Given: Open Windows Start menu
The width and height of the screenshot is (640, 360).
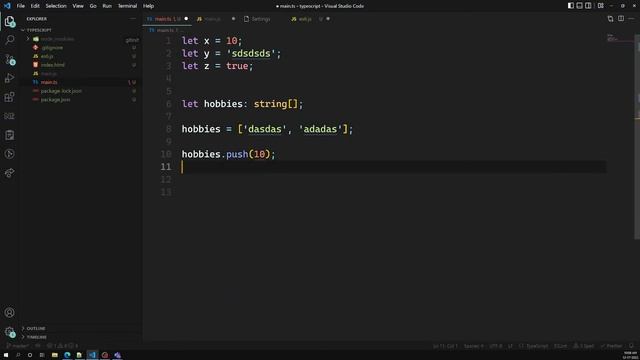Looking at the screenshot, I should [6, 355].
